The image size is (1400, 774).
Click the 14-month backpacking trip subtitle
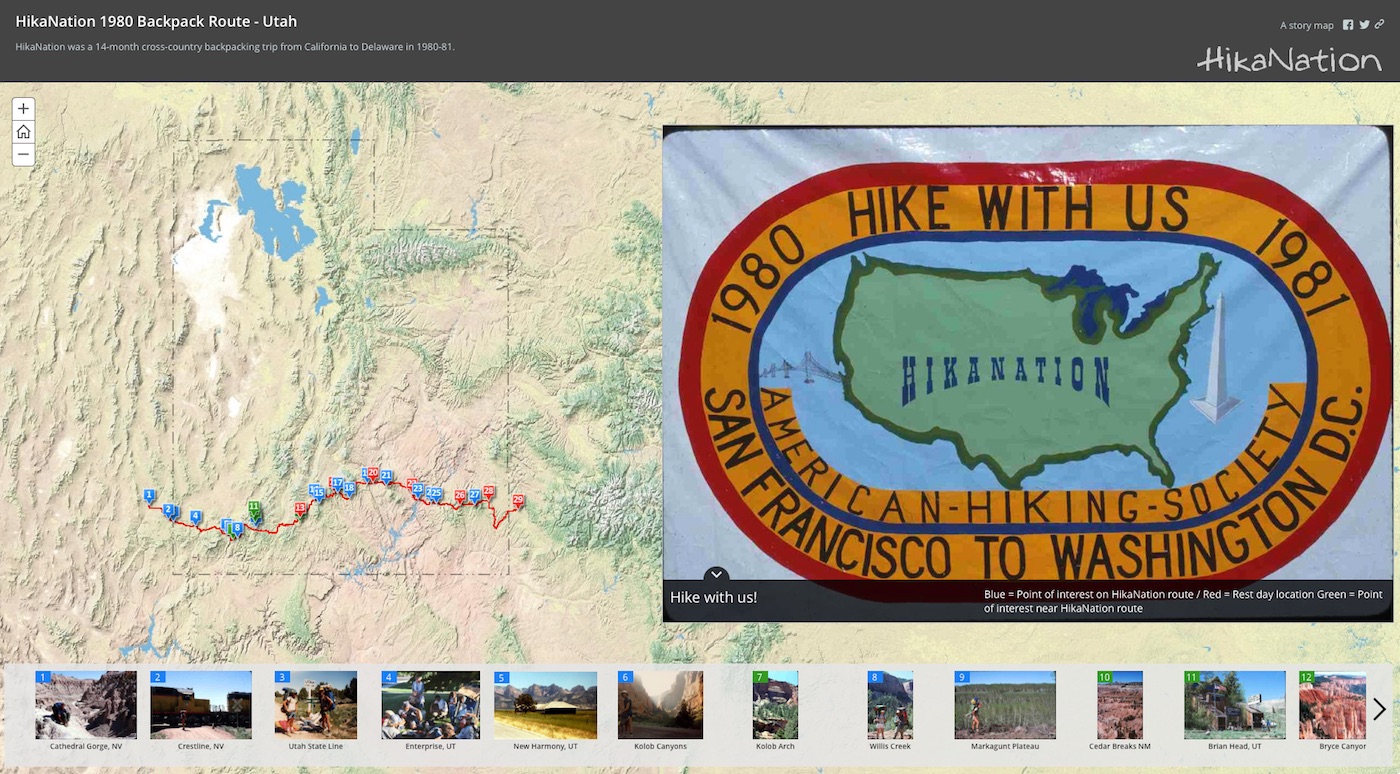click(x=235, y=46)
